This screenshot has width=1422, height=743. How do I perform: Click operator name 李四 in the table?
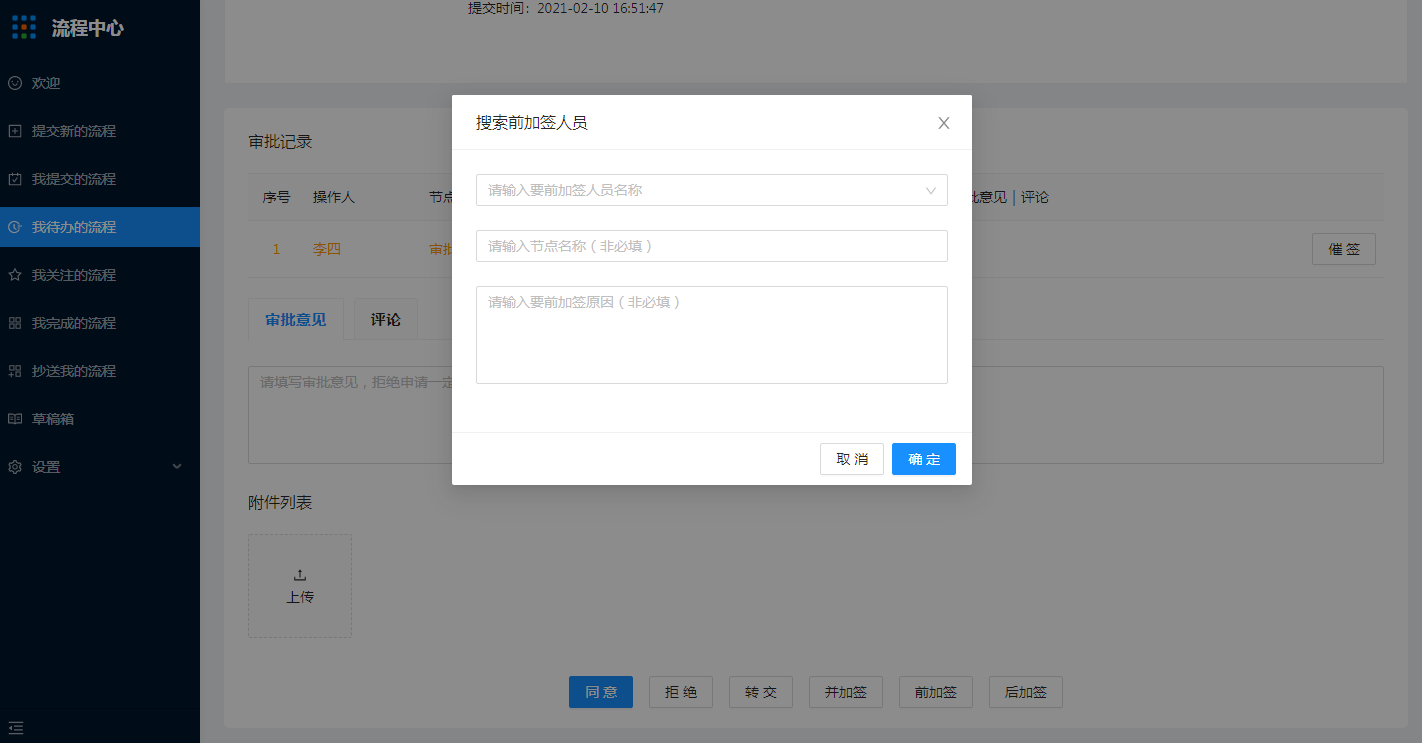(x=327, y=249)
